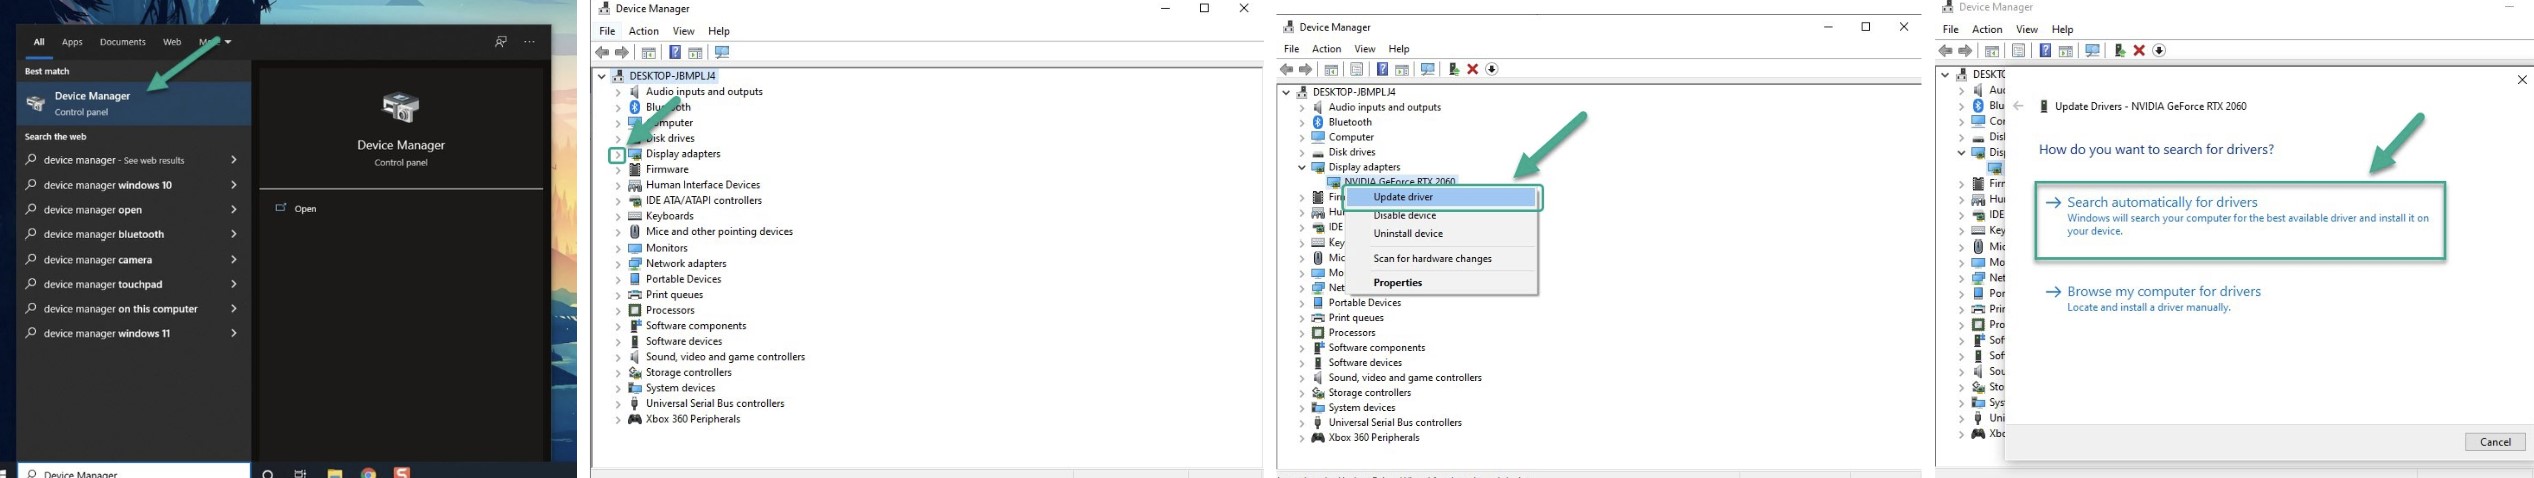This screenshot has width=2534, height=478.
Task: Choose Search automatically for drivers
Action: coord(2240,220)
